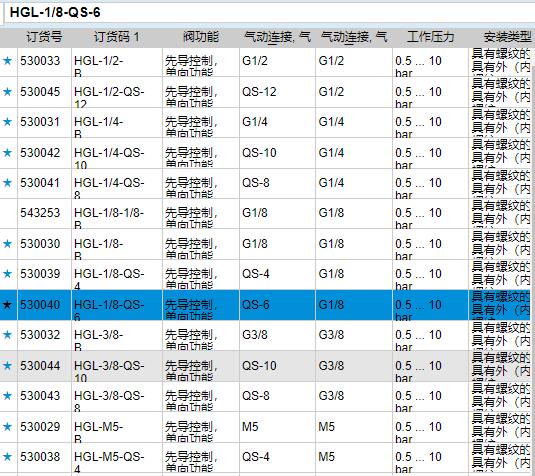Click order code HGL-1/8-1/8-B
The width and height of the screenshot is (535, 476).
109,217
